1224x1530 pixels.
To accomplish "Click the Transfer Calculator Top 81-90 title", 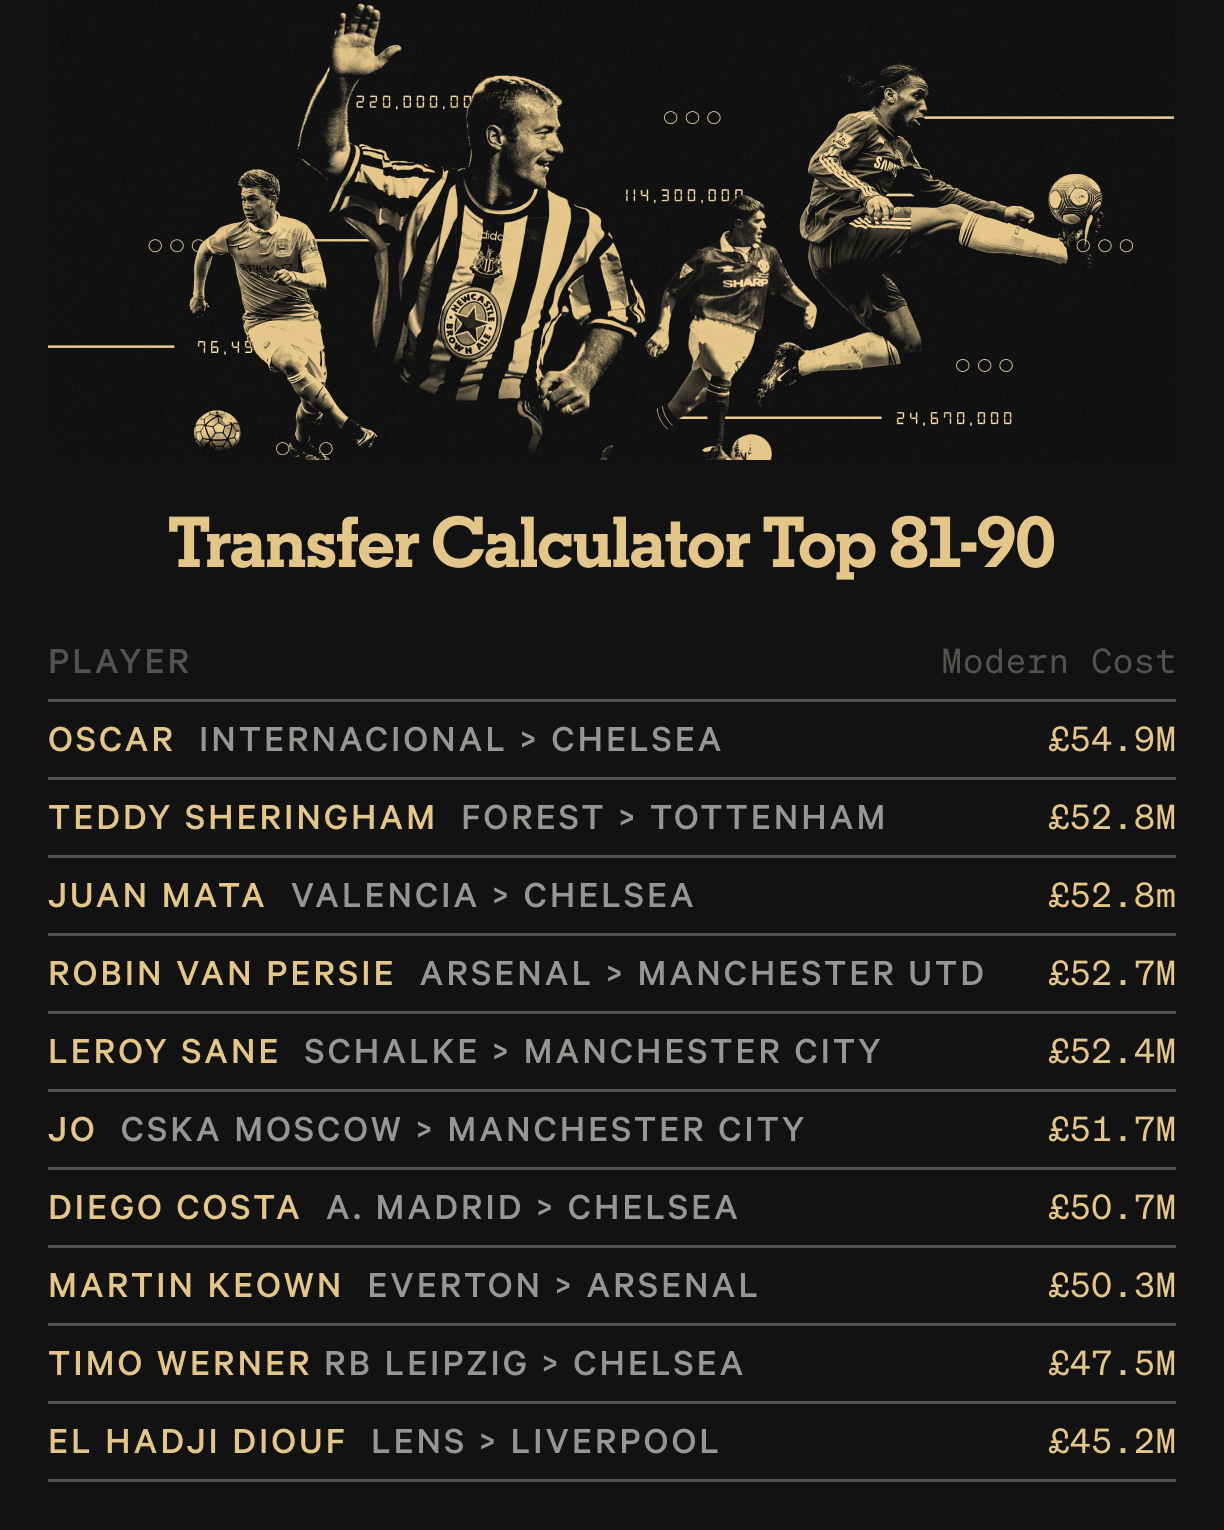I will point(611,545).
